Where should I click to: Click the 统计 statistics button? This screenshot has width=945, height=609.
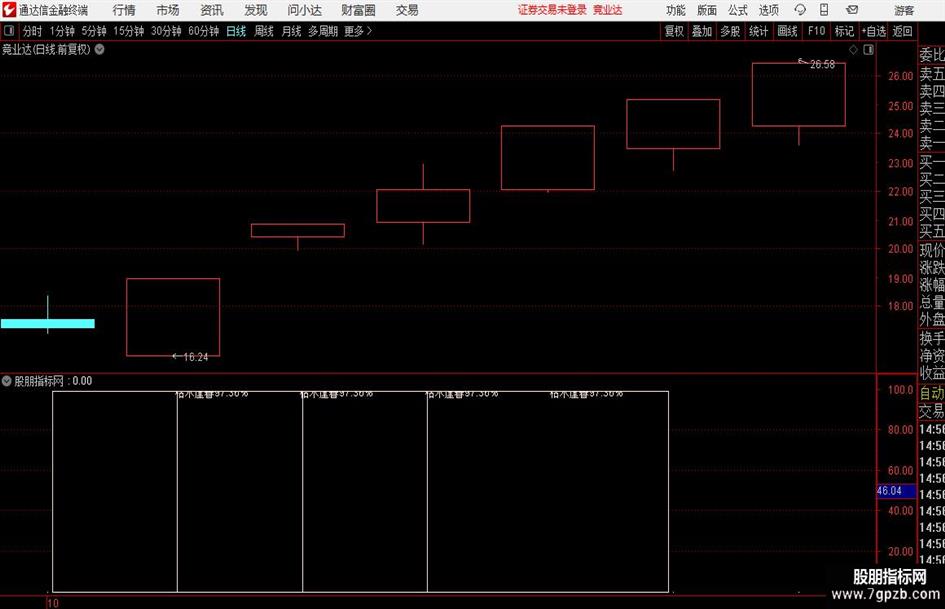click(x=758, y=31)
